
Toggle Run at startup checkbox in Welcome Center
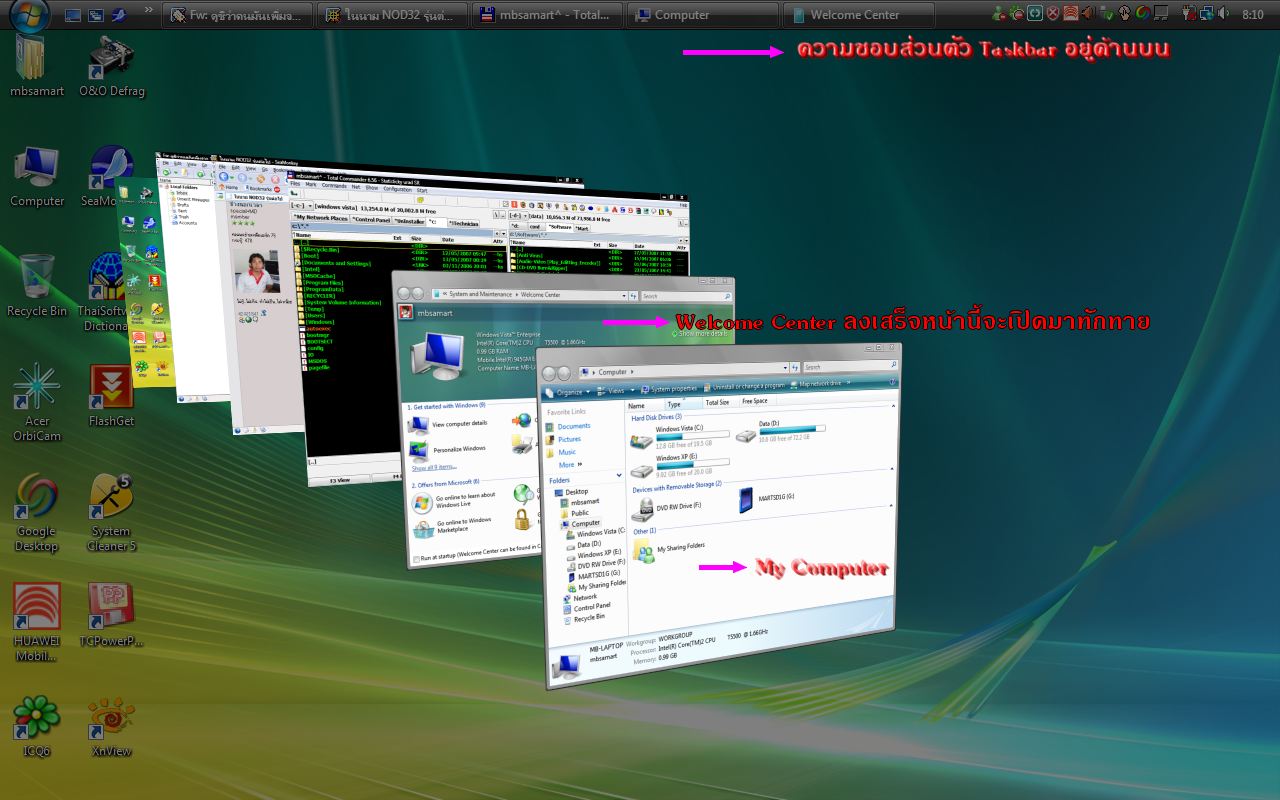pyautogui.click(x=416, y=558)
